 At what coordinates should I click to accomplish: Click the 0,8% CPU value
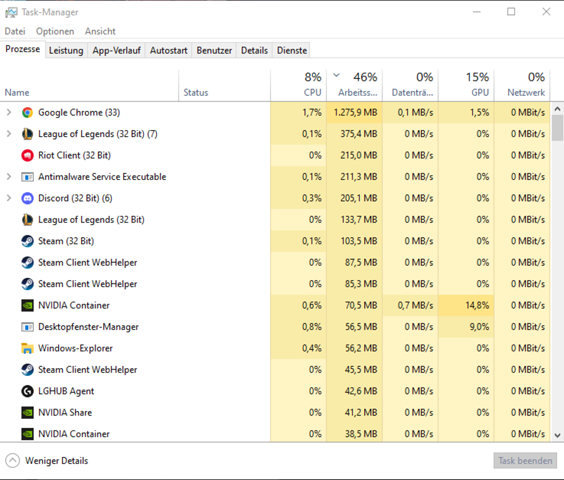(311, 327)
